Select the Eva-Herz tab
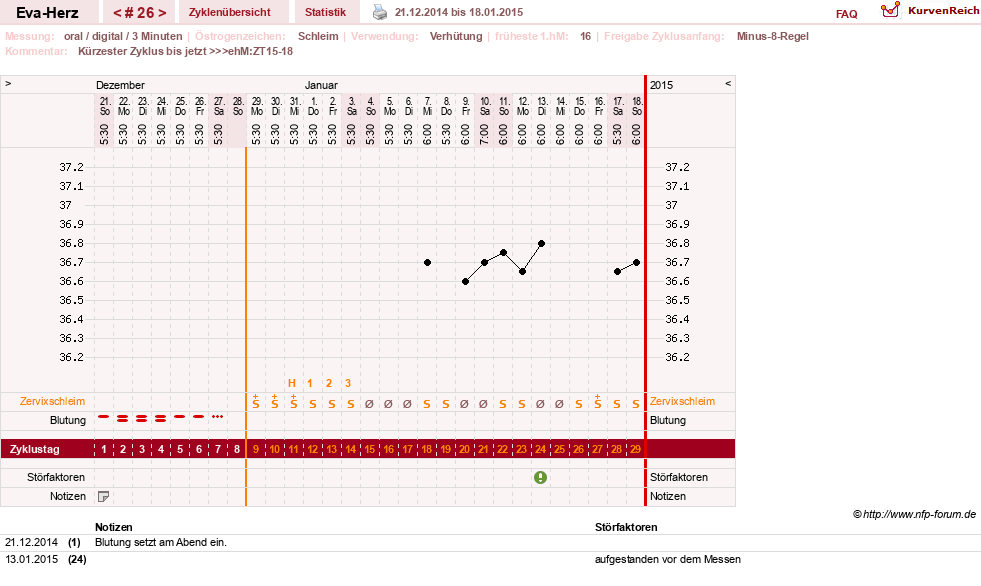The width and height of the screenshot is (981, 586). click(47, 13)
